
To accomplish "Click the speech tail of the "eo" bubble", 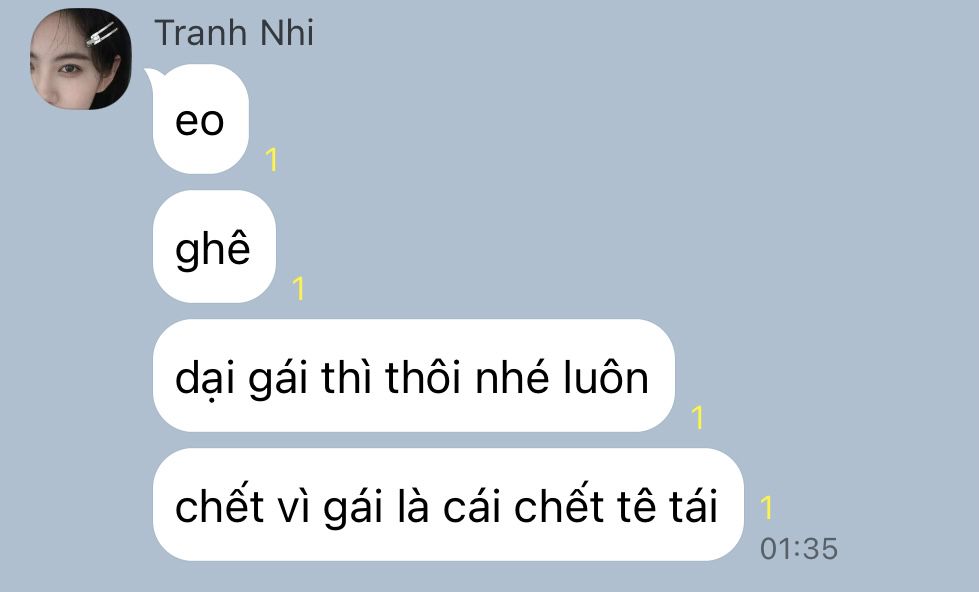I will (x=152, y=78).
